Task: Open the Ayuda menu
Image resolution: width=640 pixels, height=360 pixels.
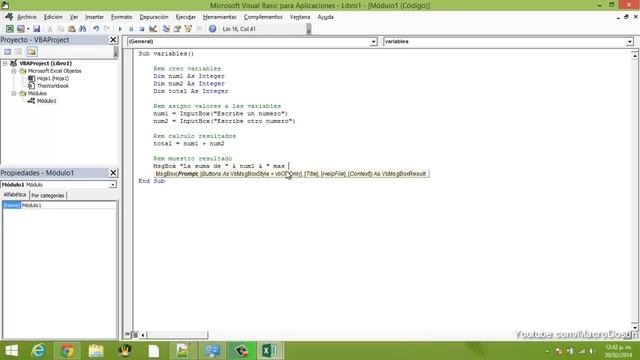Action: tap(325, 17)
